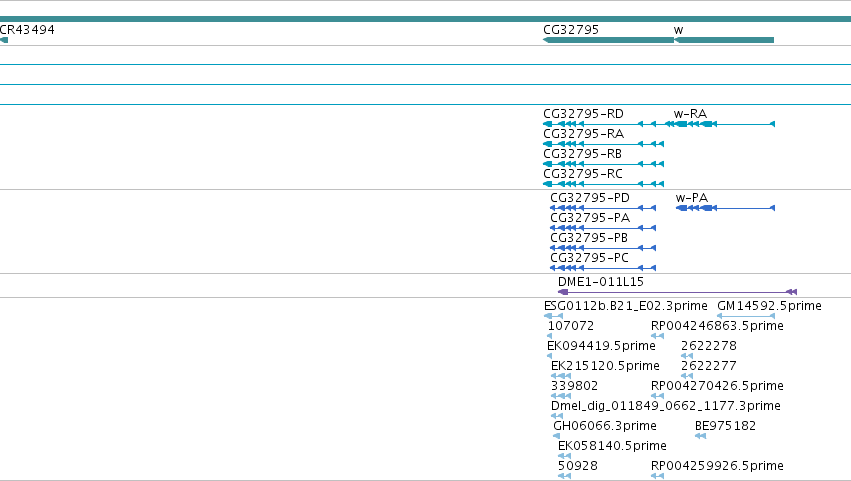851x481 pixels.
Task: Click the GM14592.5prime EST glyph
Action: coord(746,316)
